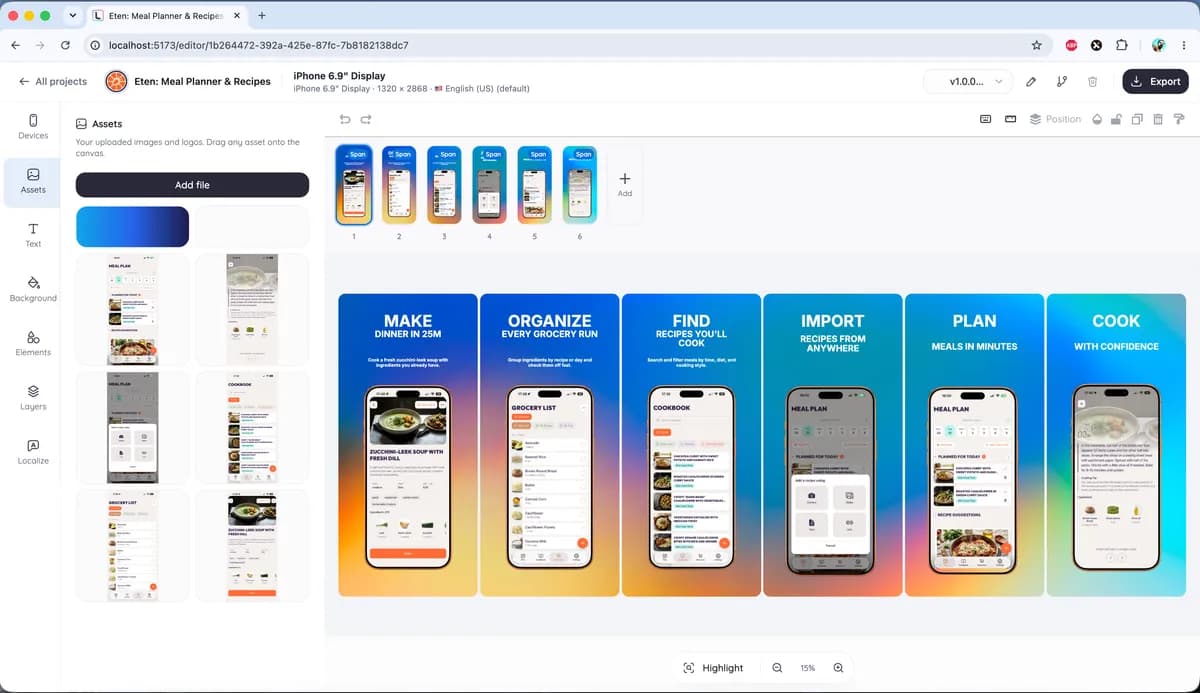Open the Localize panel
This screenshot has width=1200, height=693.
click(x=33, y=451)
